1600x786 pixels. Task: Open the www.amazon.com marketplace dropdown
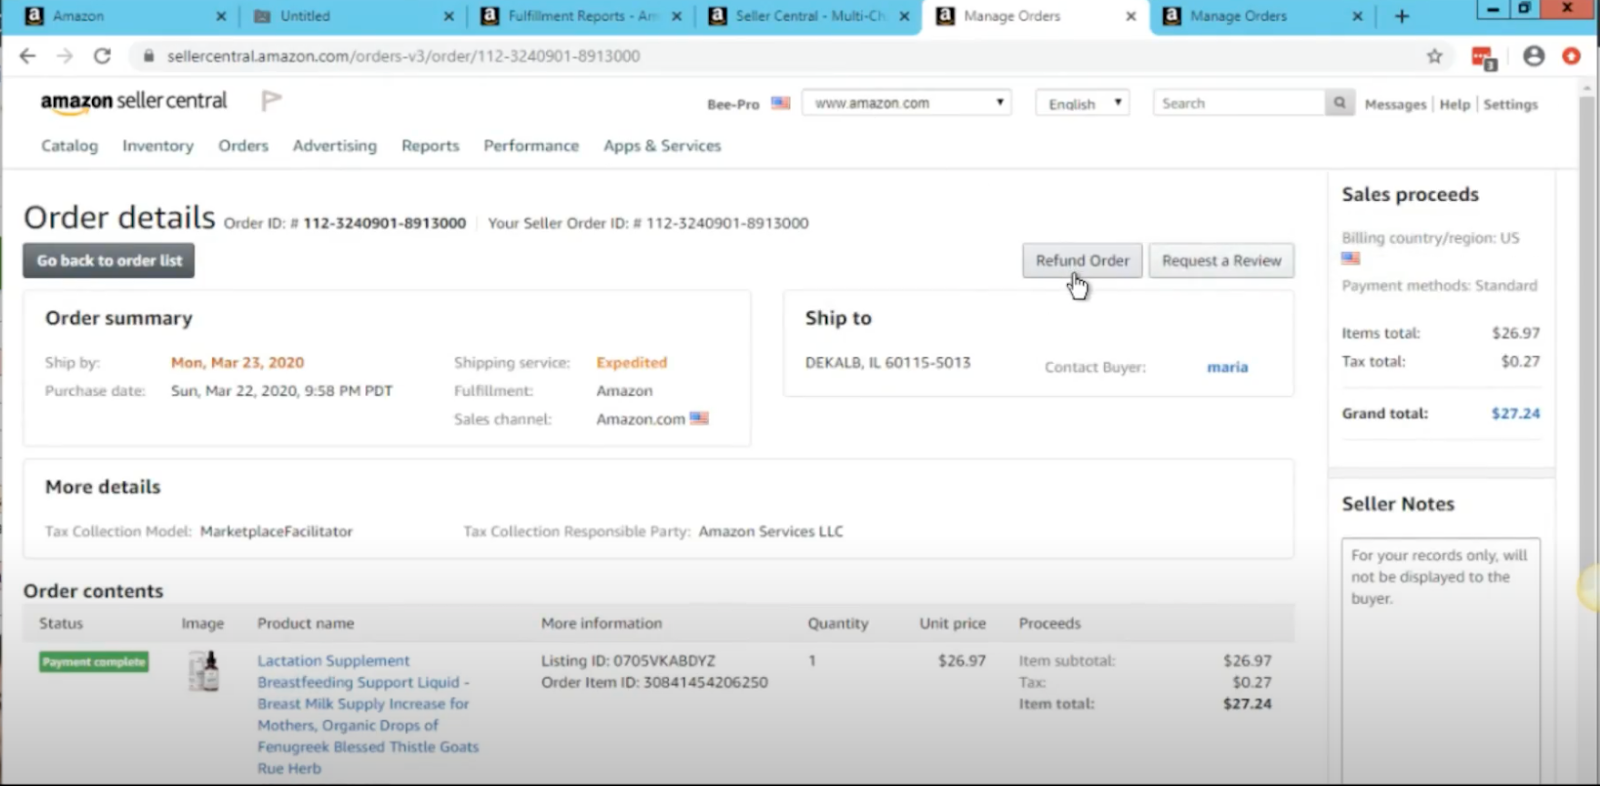coord(907,103)
